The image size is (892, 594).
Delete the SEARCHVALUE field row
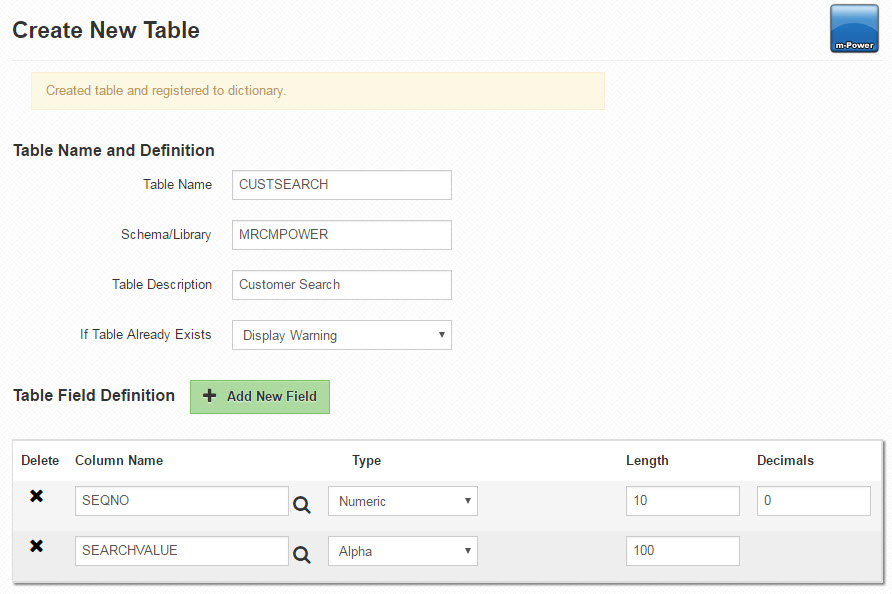tap(36, 546)
